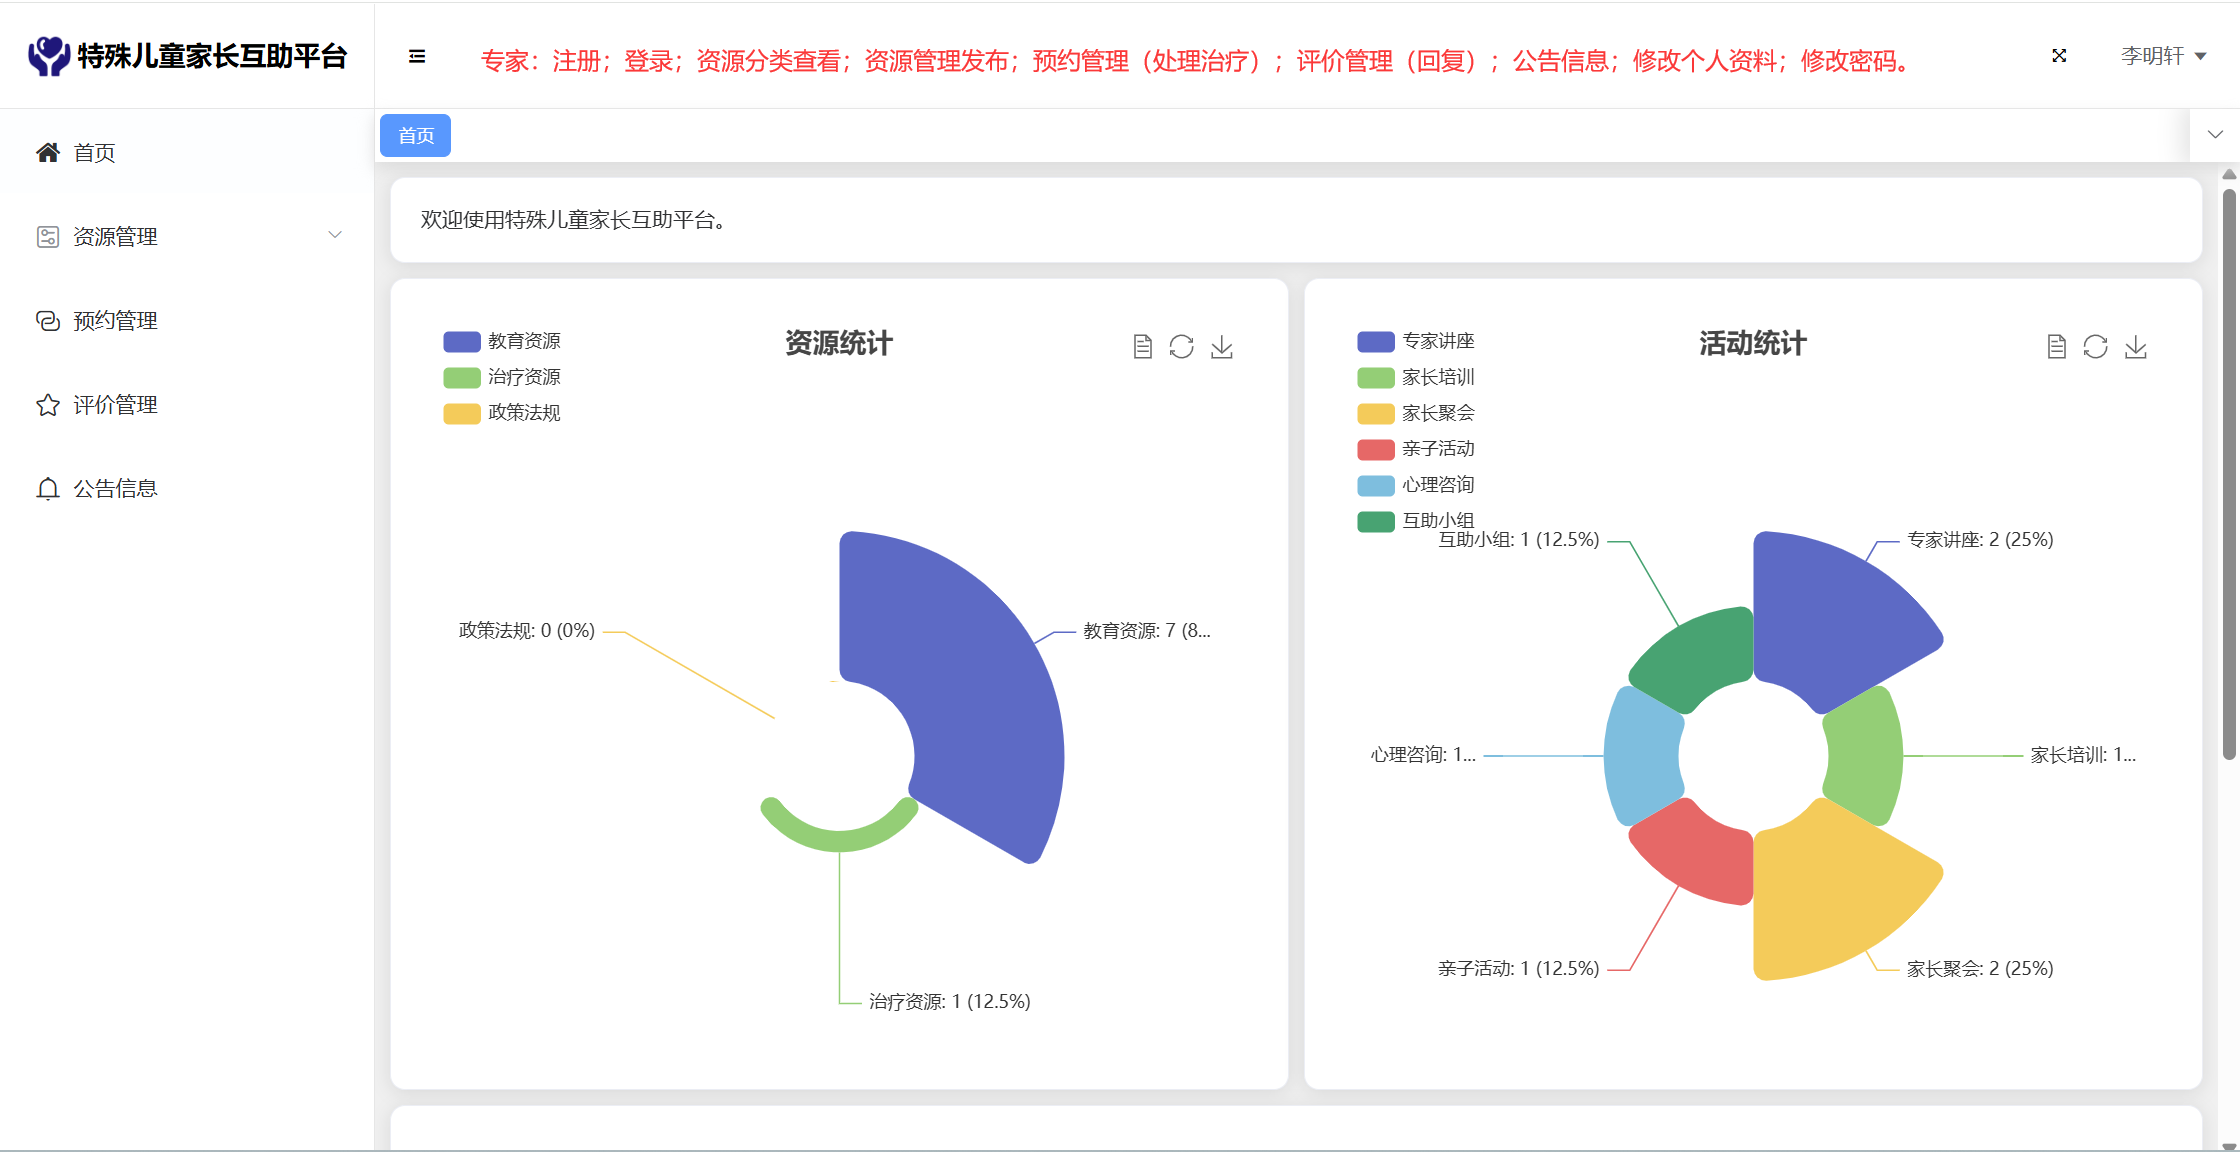Screen dimensions: 2240x1152
Task: Download 资源统计 chart as image
Action: click(x=1222, y=347)
